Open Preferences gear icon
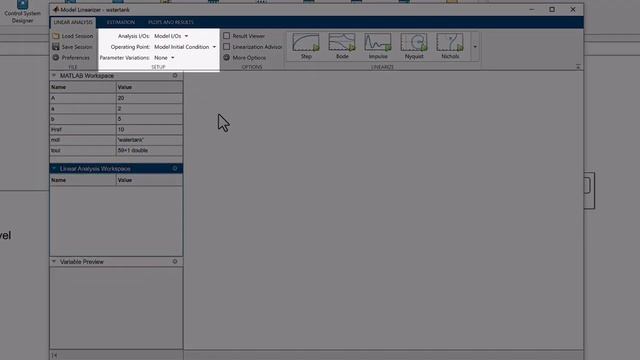The width and height of the screenshot is (640, 360). click(56, 58)
